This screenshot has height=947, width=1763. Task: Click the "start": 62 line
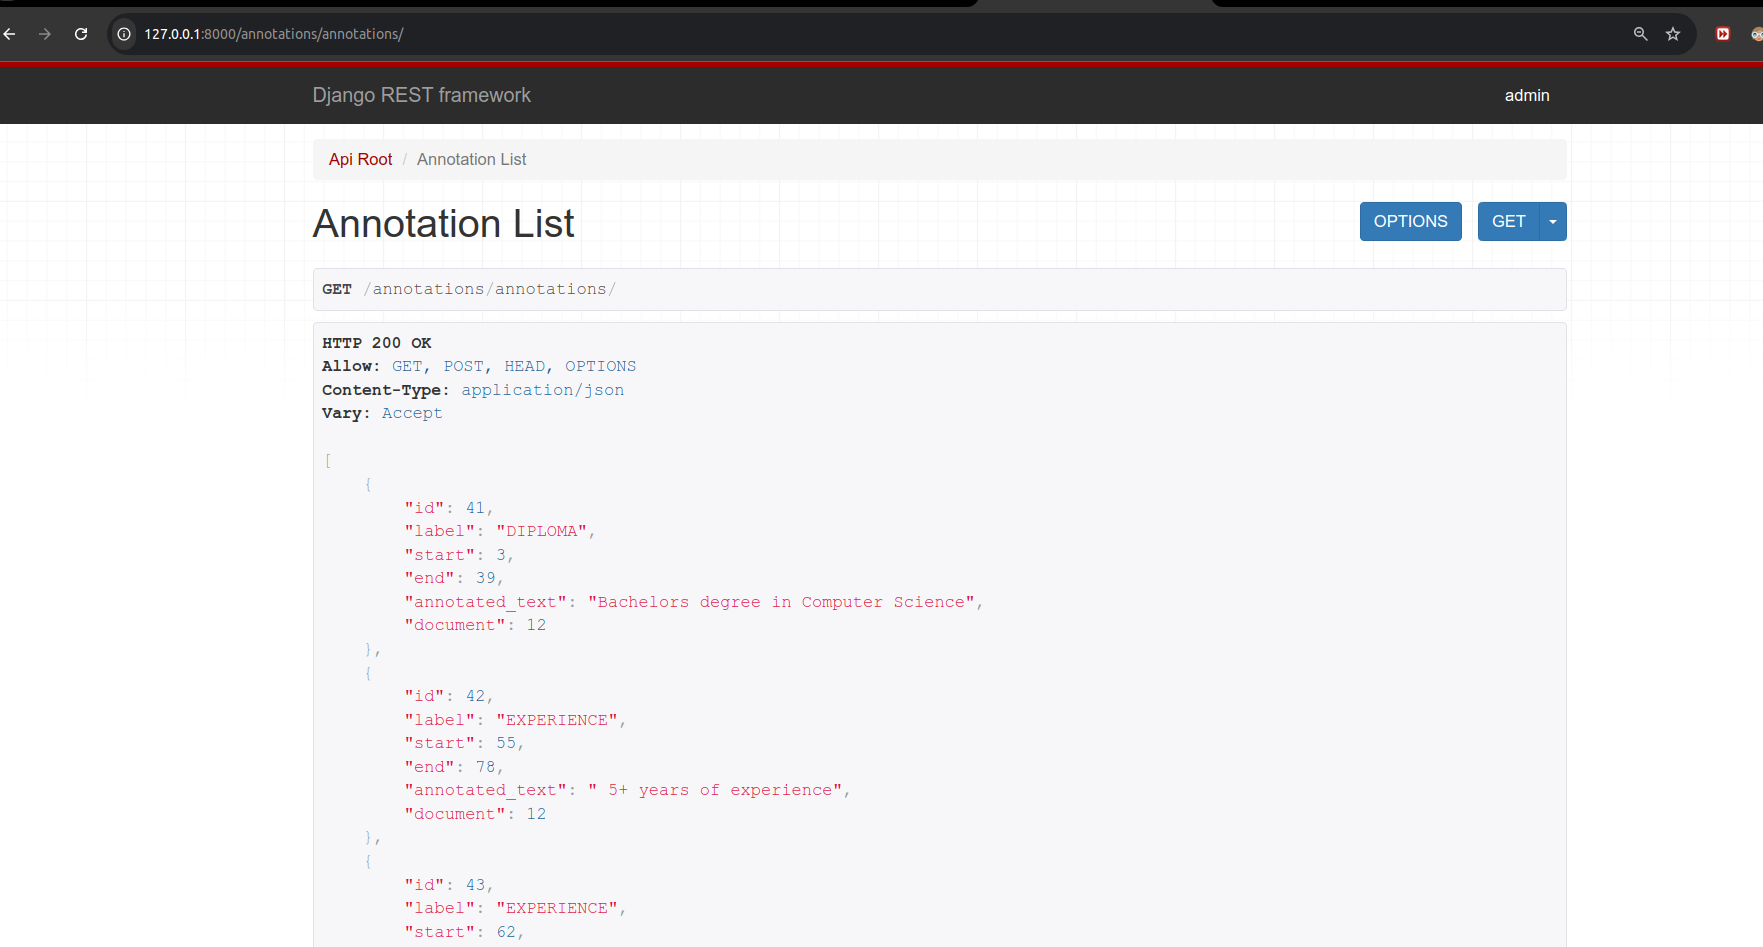463,932
